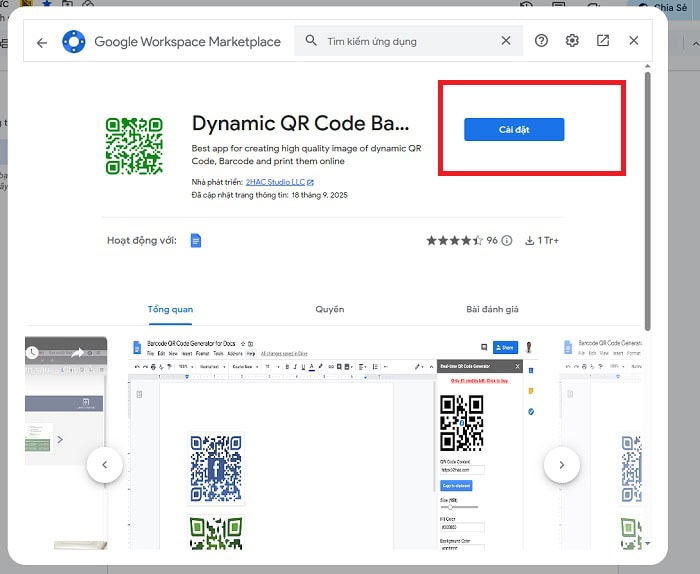Click the partially visible right screenshot
The image size is (700, 574).
click(601, 443)
